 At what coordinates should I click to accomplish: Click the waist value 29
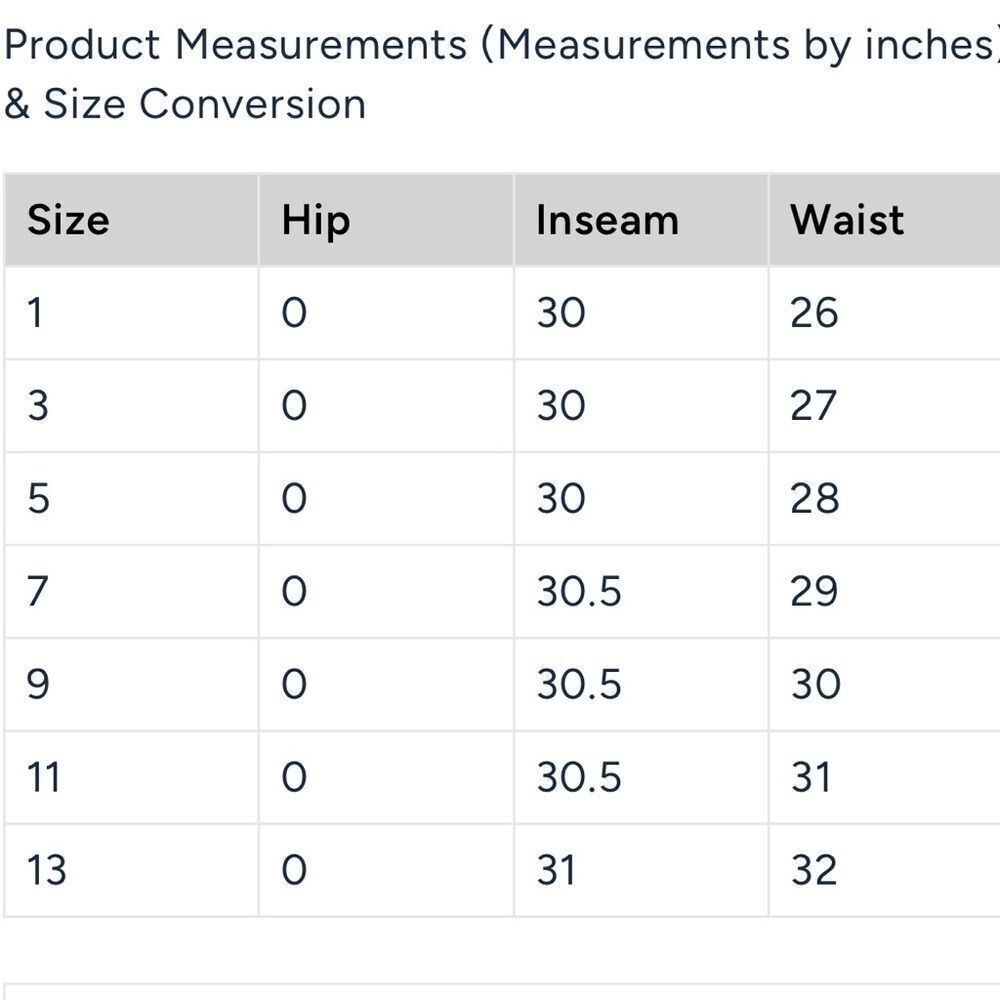coord(814,591)
